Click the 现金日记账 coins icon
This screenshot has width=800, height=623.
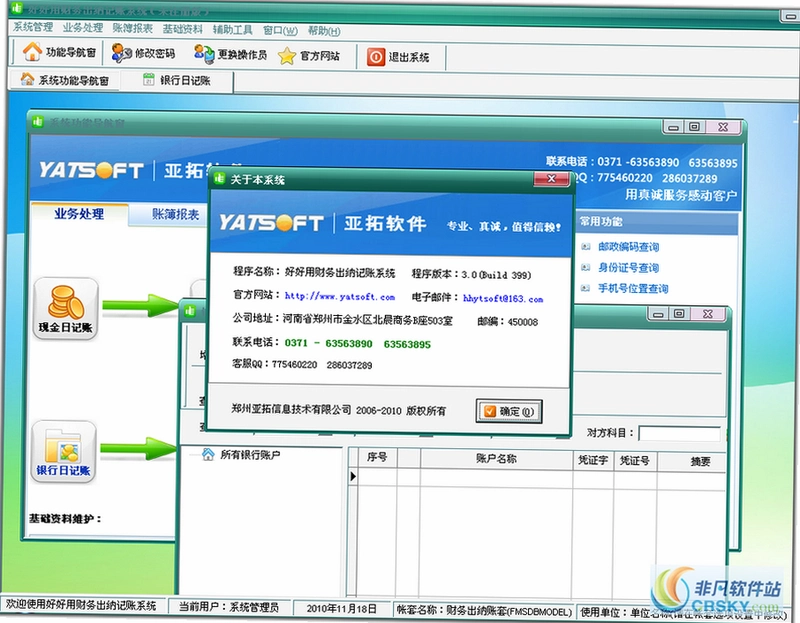(x=66, y=302)
